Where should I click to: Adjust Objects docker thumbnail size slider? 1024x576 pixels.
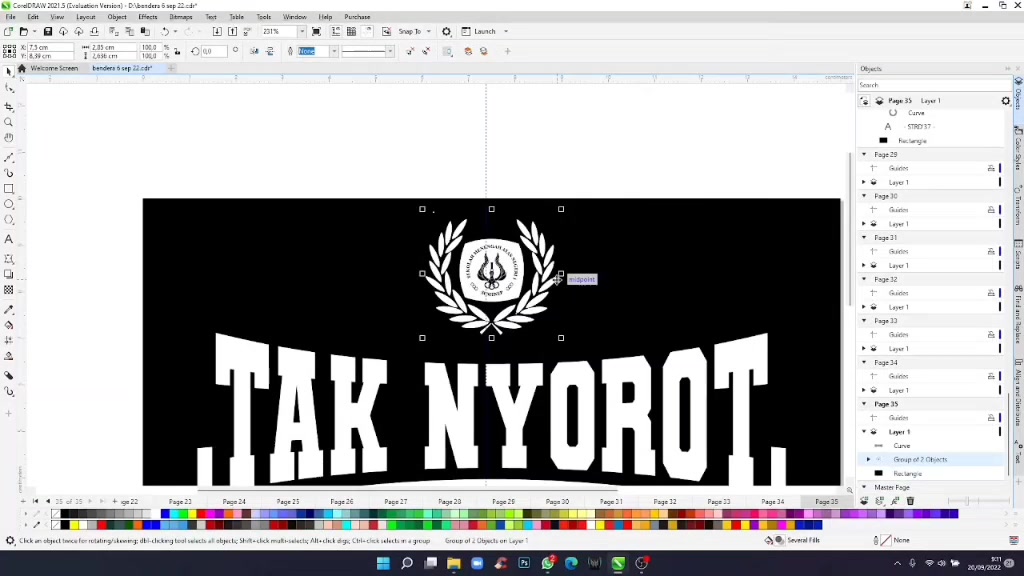coord(967,501)
